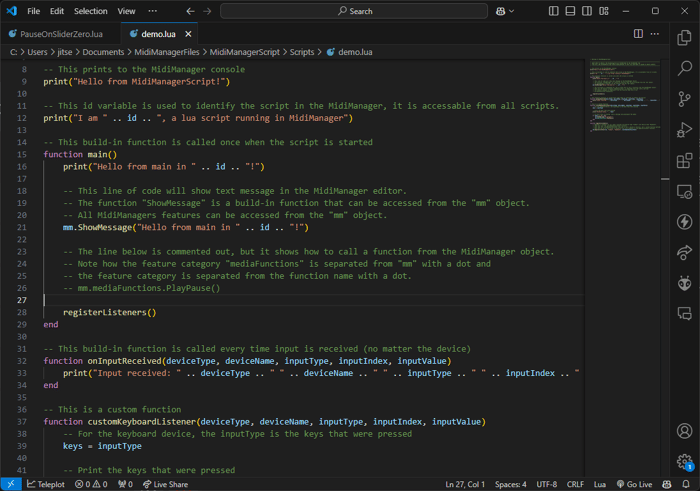Click Ln 27, Col 1 indicator
The width and height of the screenshot is (700, 491).
(x=465, y=484)
